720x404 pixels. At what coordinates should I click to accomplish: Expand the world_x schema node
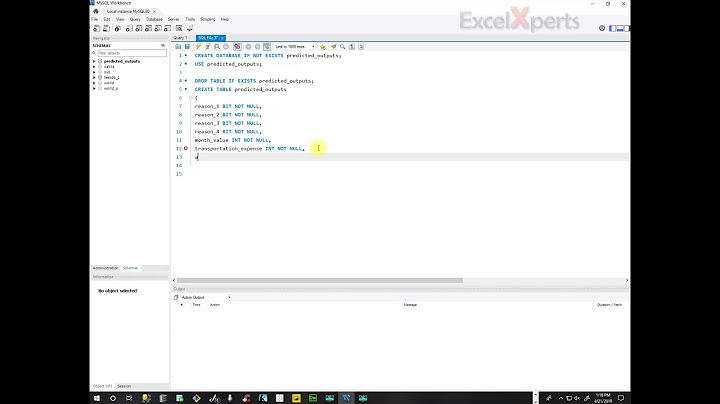click(94, 89)
